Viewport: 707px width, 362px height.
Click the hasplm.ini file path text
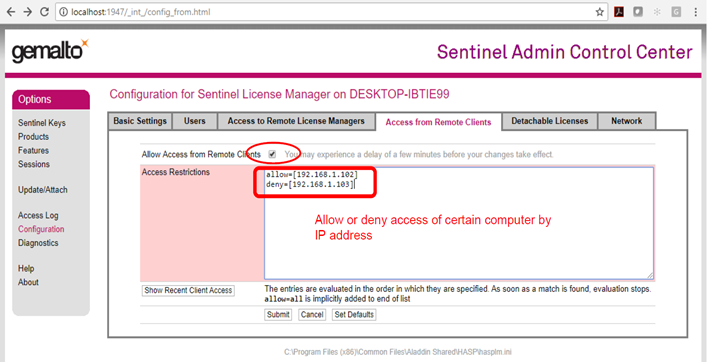398,352
